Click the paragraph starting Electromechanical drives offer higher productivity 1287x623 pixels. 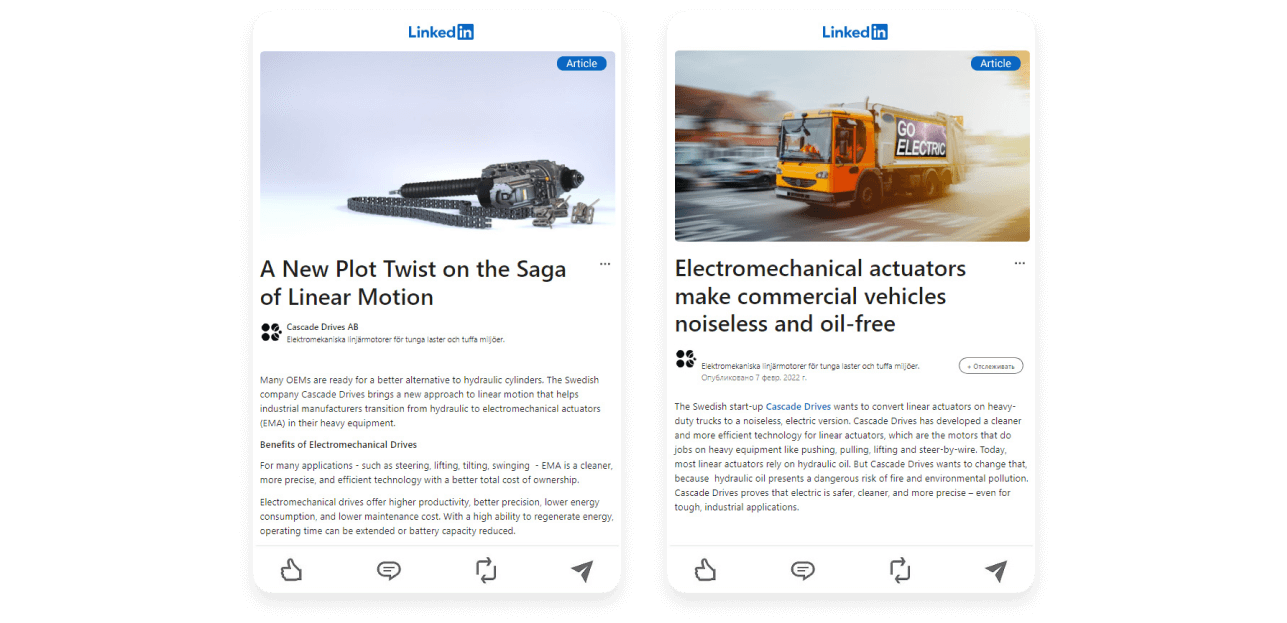click(x=437, y=516)
